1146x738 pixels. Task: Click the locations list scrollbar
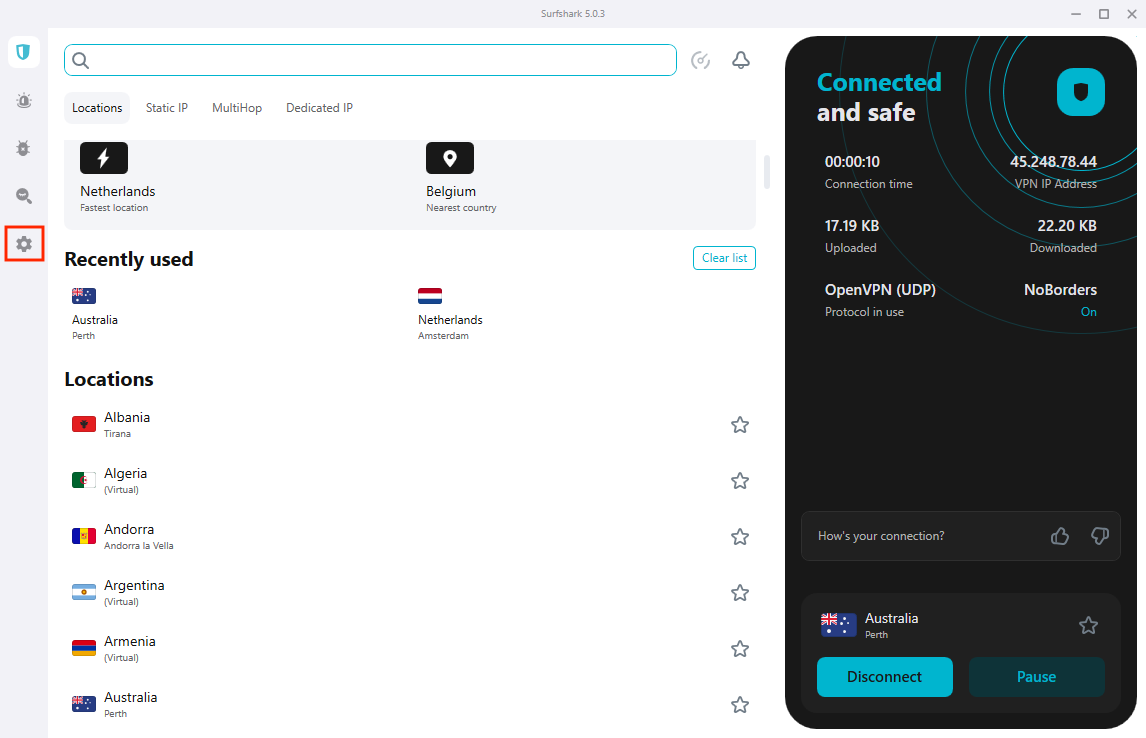point(767,172)
